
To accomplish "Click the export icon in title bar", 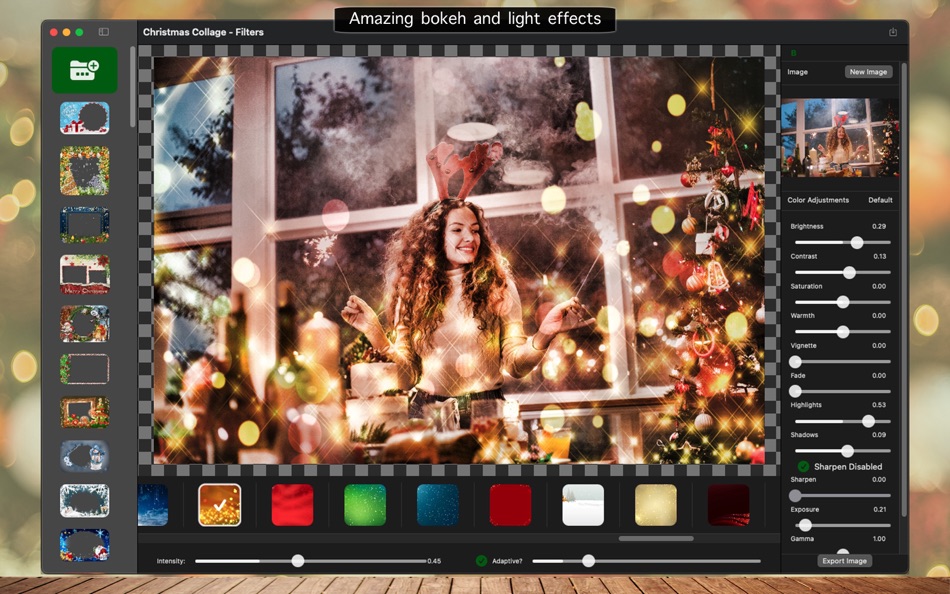I will [x=892, y=32].
